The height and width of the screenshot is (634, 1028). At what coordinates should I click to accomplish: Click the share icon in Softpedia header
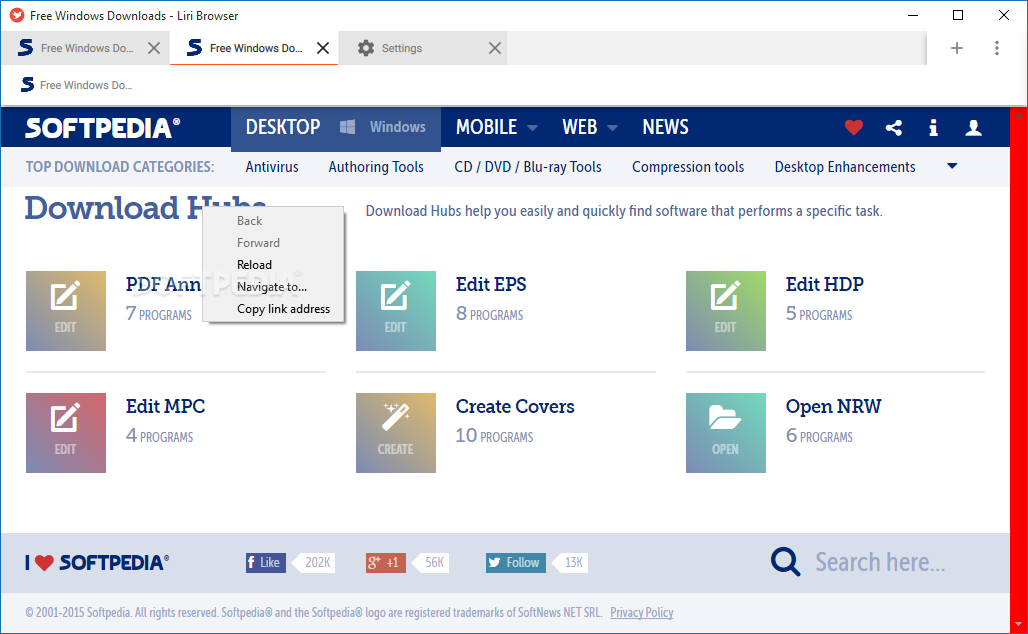pyautogui.click(x=894, y=127)
